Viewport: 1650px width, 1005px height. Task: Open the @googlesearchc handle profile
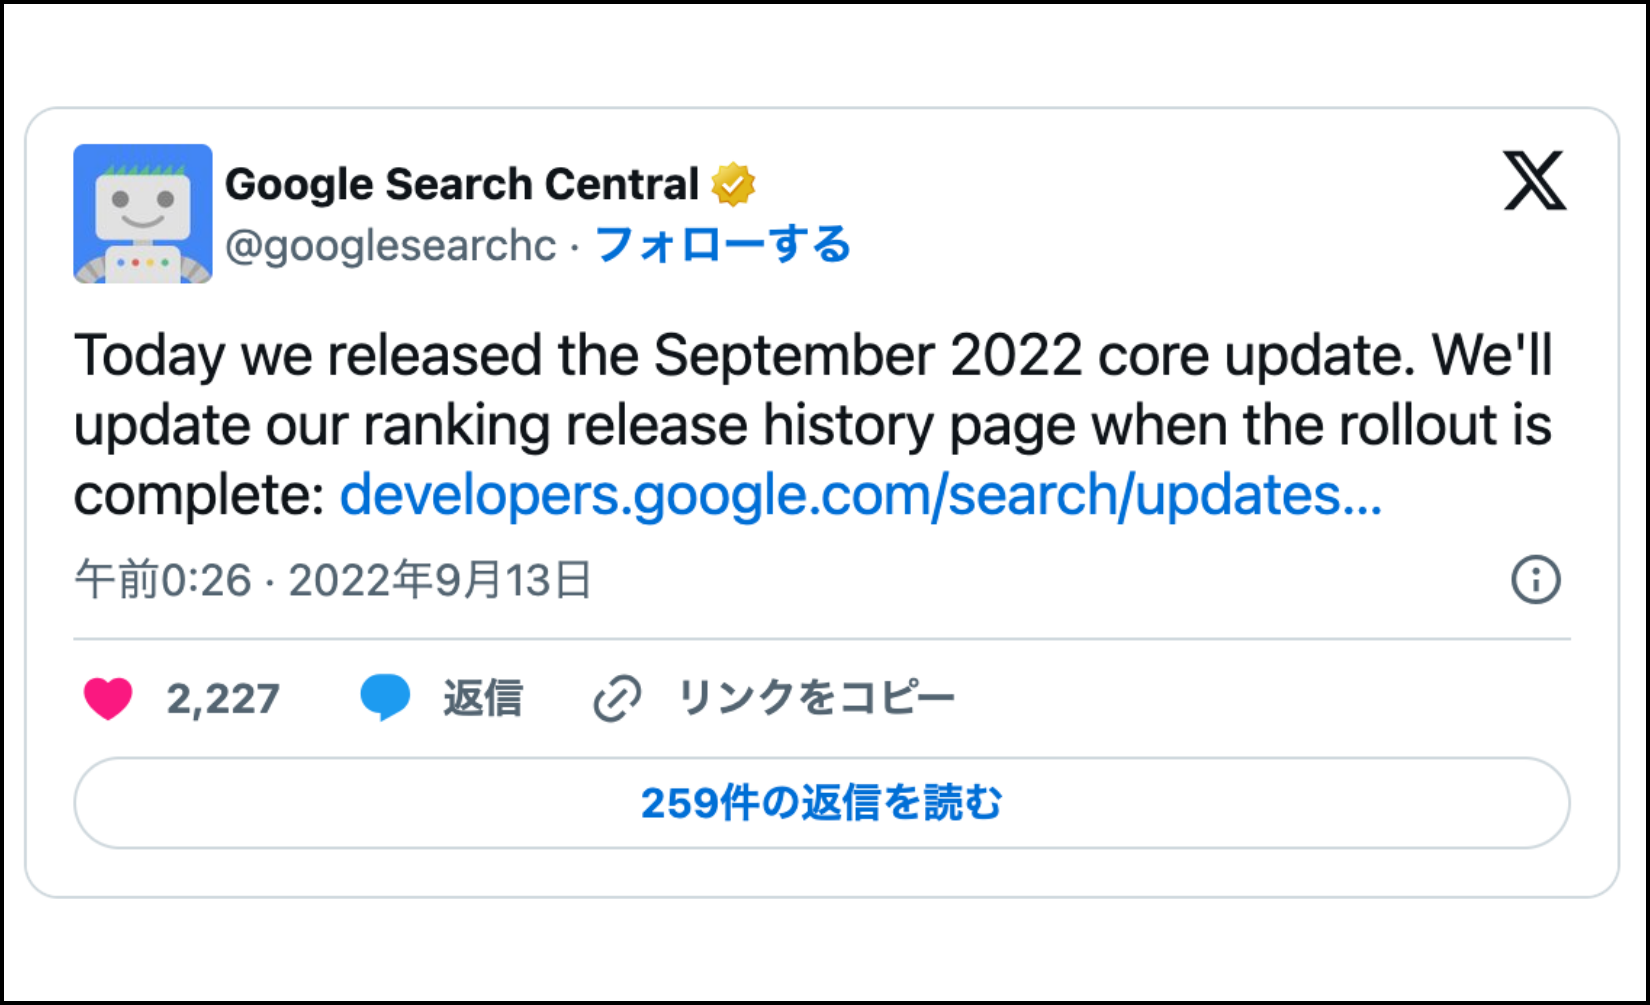tap(391, 245)
